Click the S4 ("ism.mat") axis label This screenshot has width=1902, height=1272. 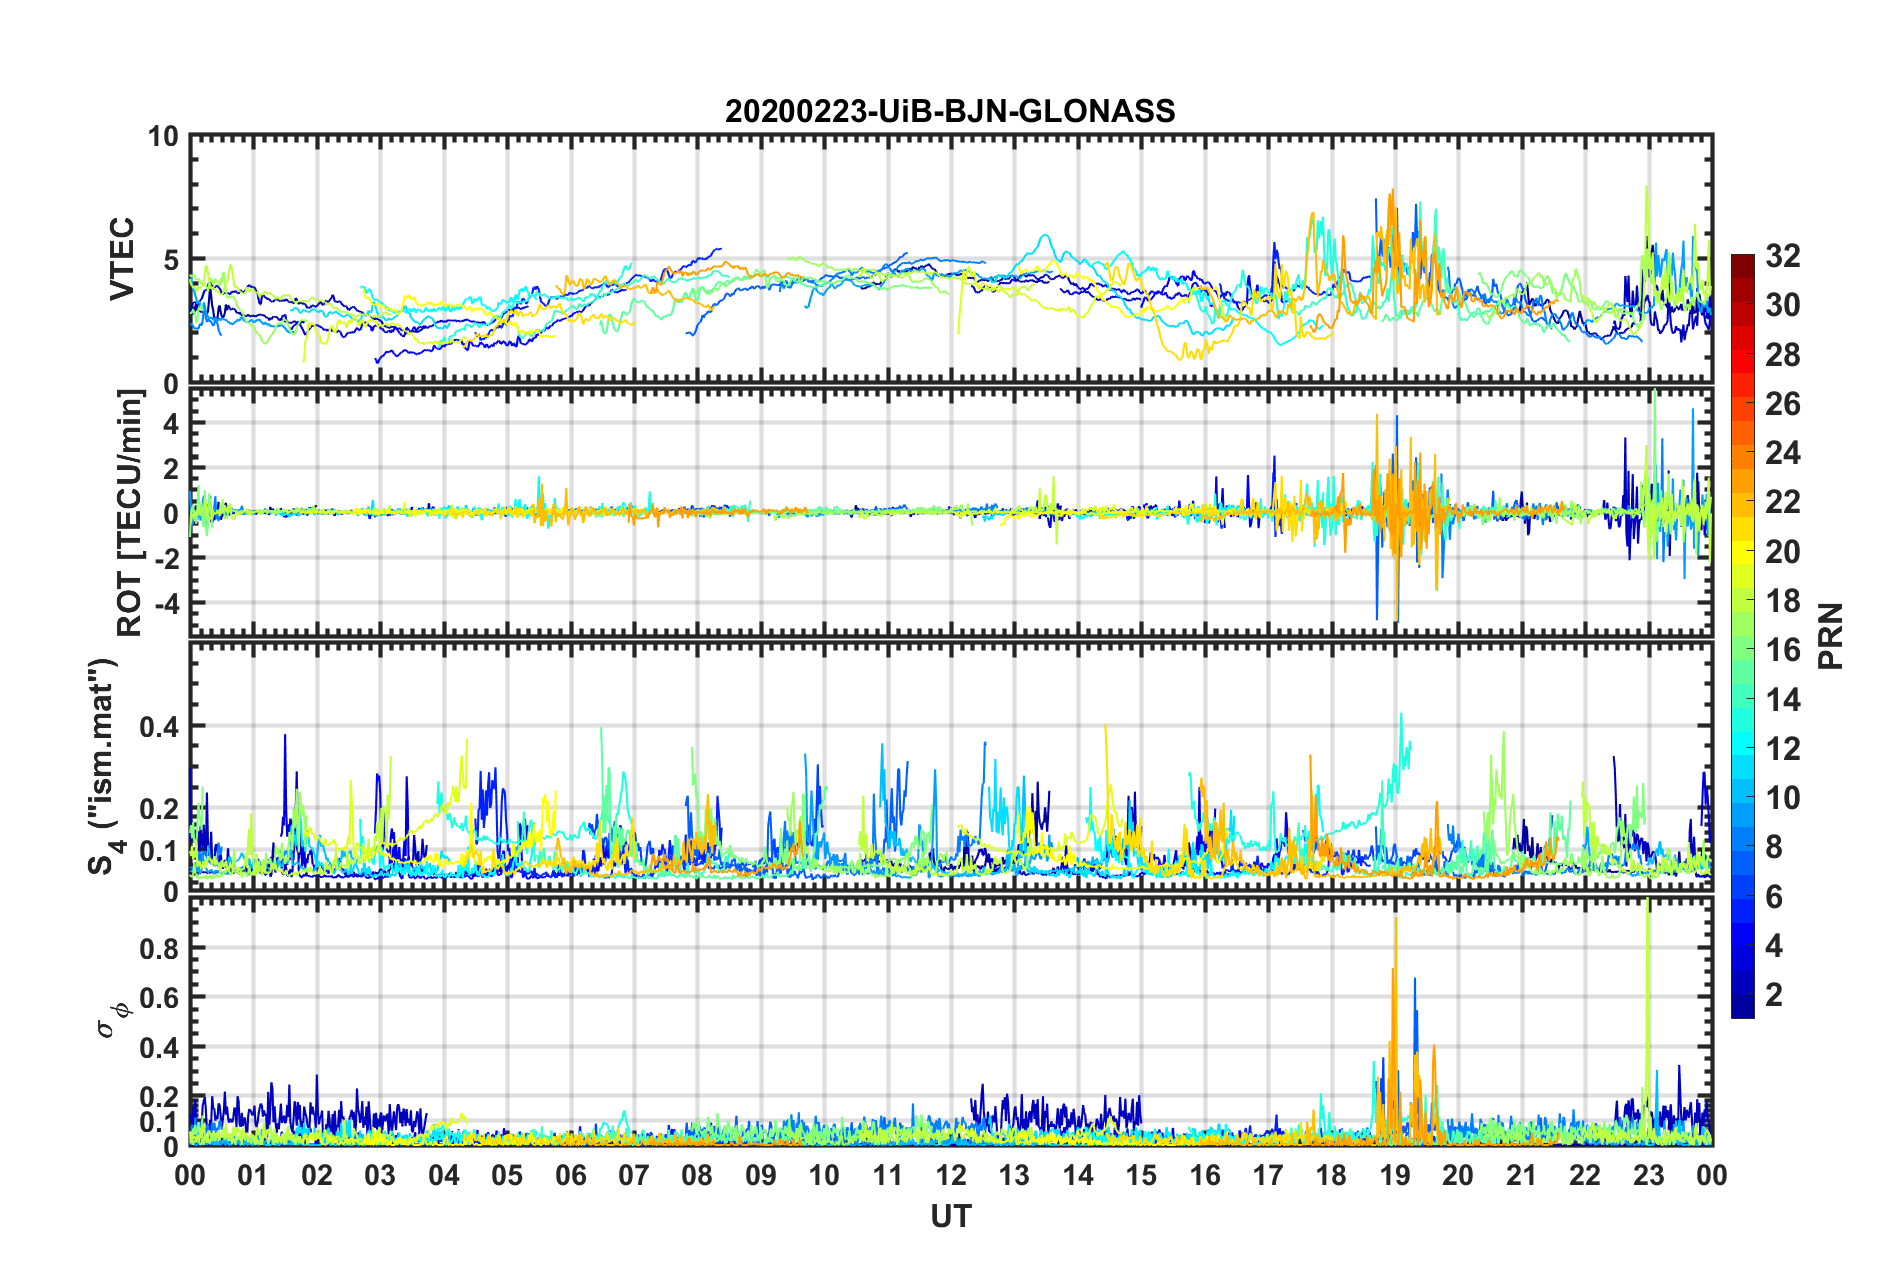pos(103,767)
